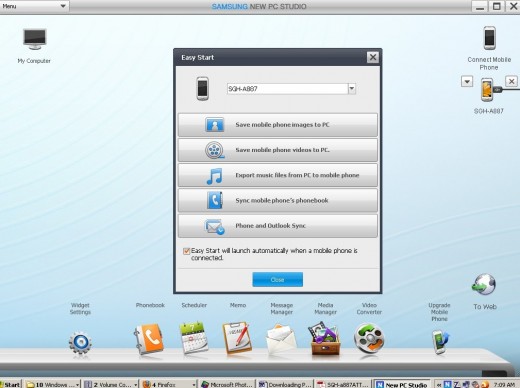Select the connected SGH-A887 phone icon
The image size is (520, 388).
click(487, 90)
